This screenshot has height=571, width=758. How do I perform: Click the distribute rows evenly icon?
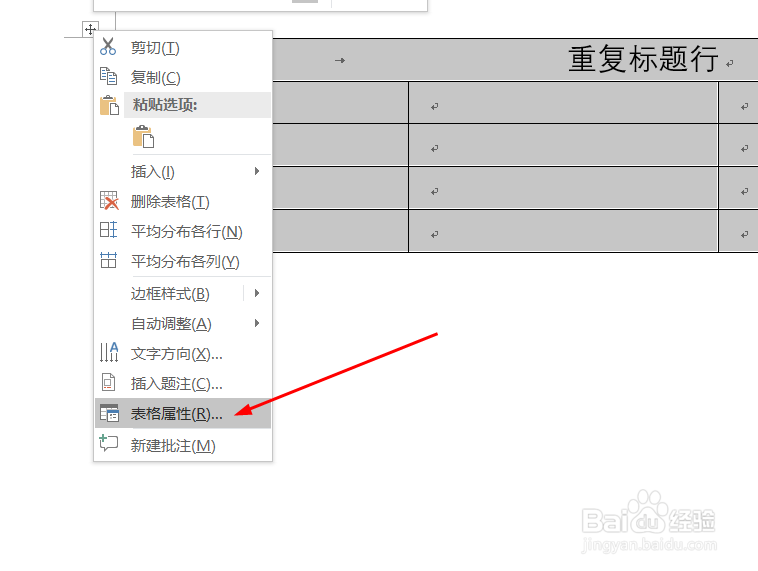[x=108, y=230]
